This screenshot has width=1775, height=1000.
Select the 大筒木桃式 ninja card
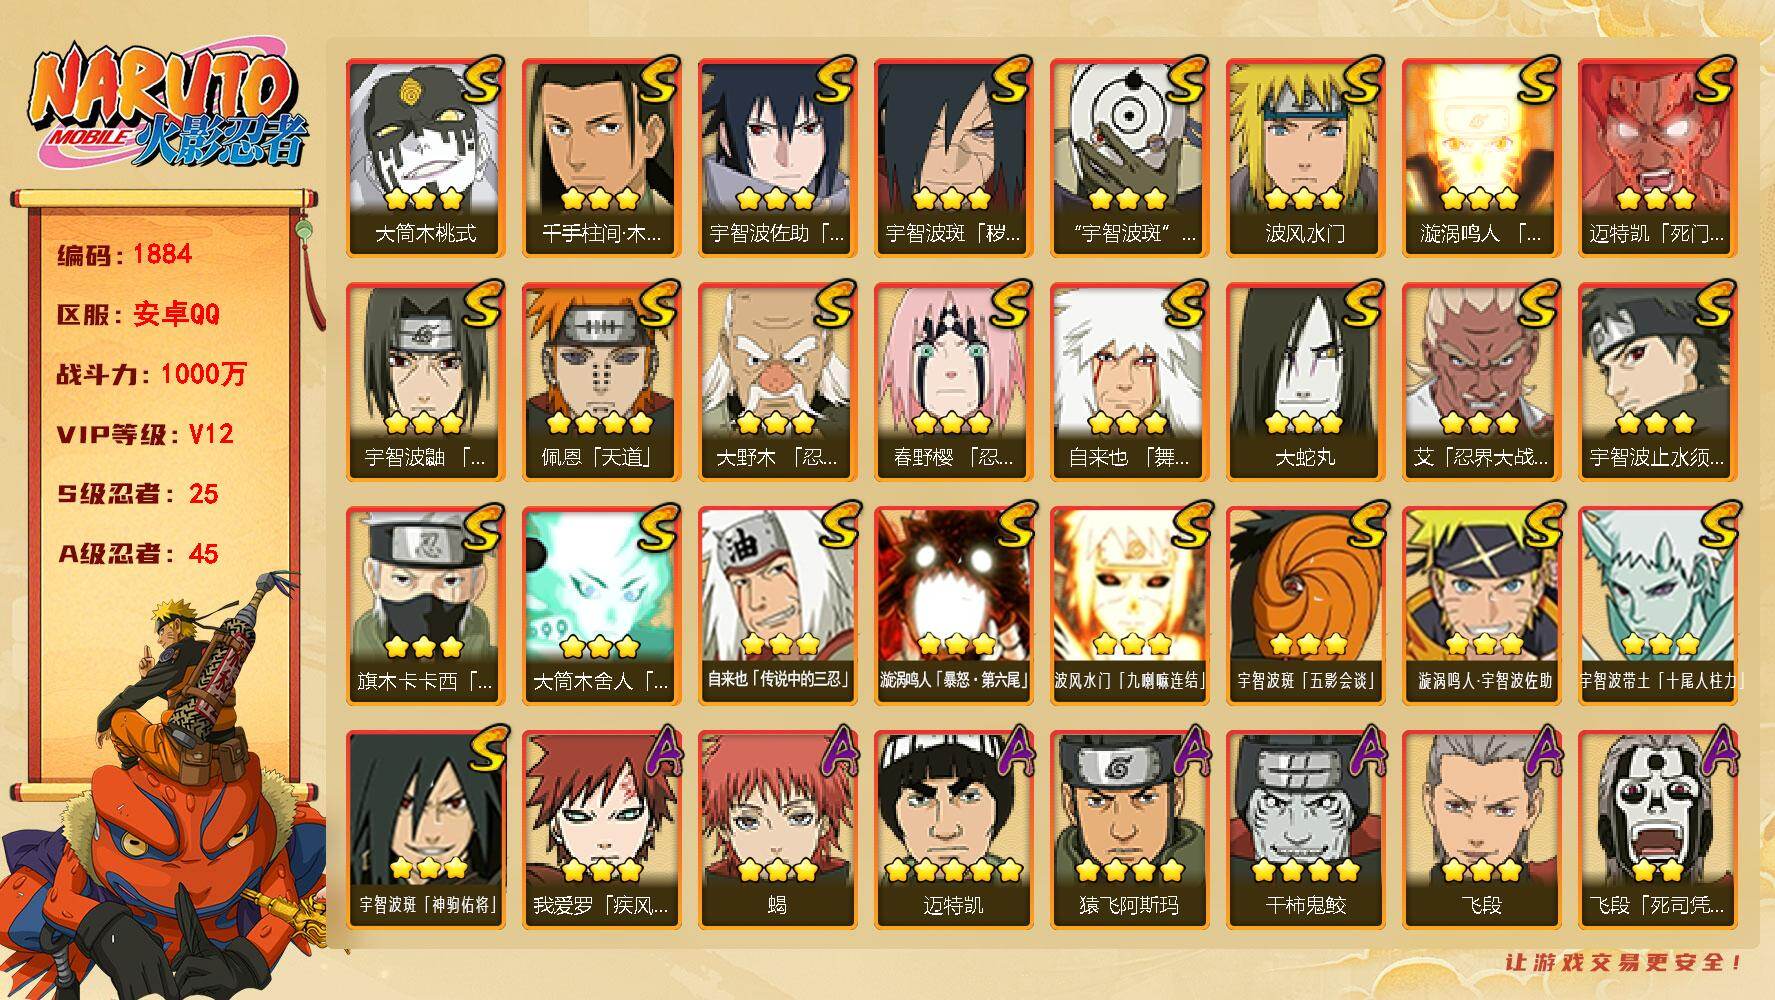[x=425, y=158]
